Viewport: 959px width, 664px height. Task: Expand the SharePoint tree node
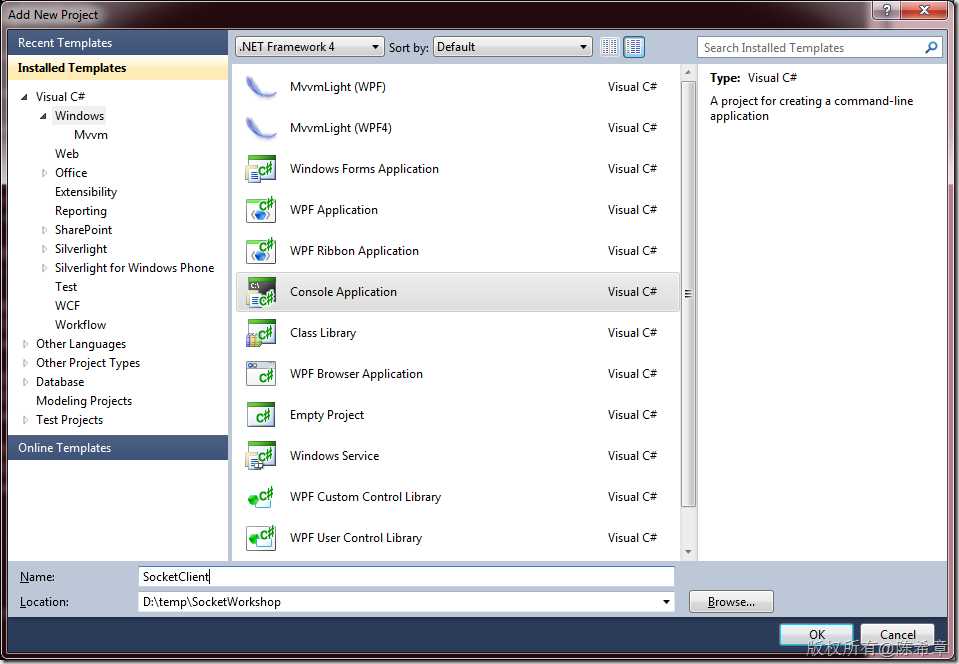pos(44,230)
